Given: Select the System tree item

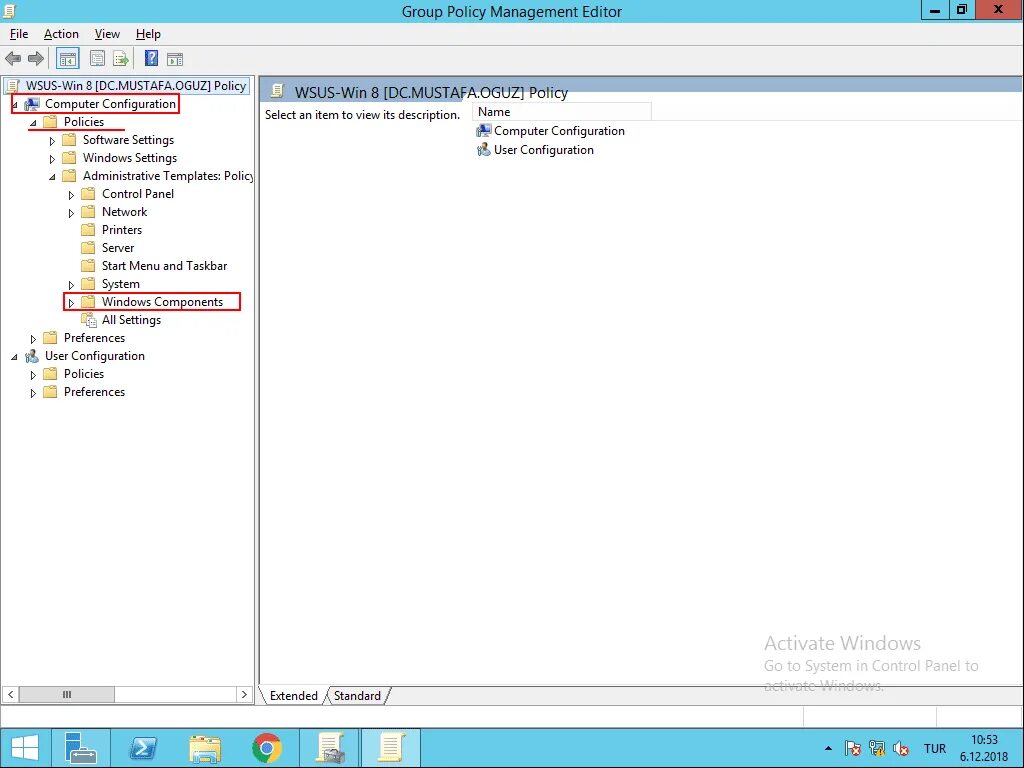Looking at the screenshot, I should [x=121, y=284].
